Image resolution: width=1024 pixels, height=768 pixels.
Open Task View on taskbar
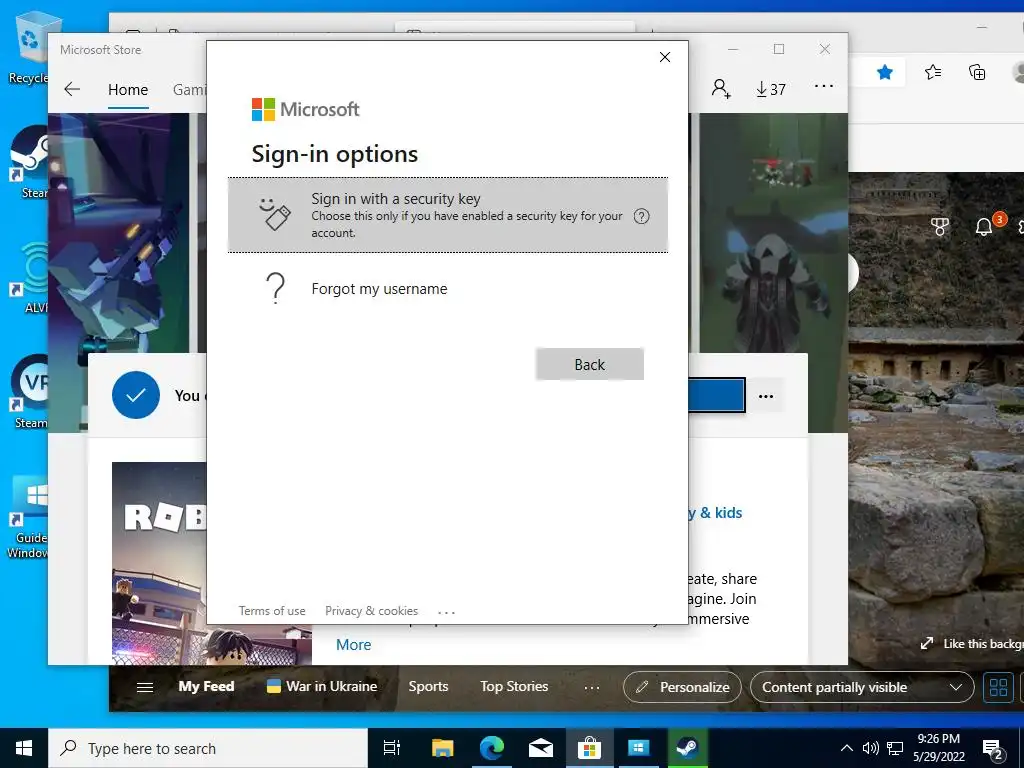click(x=391, y=748)
